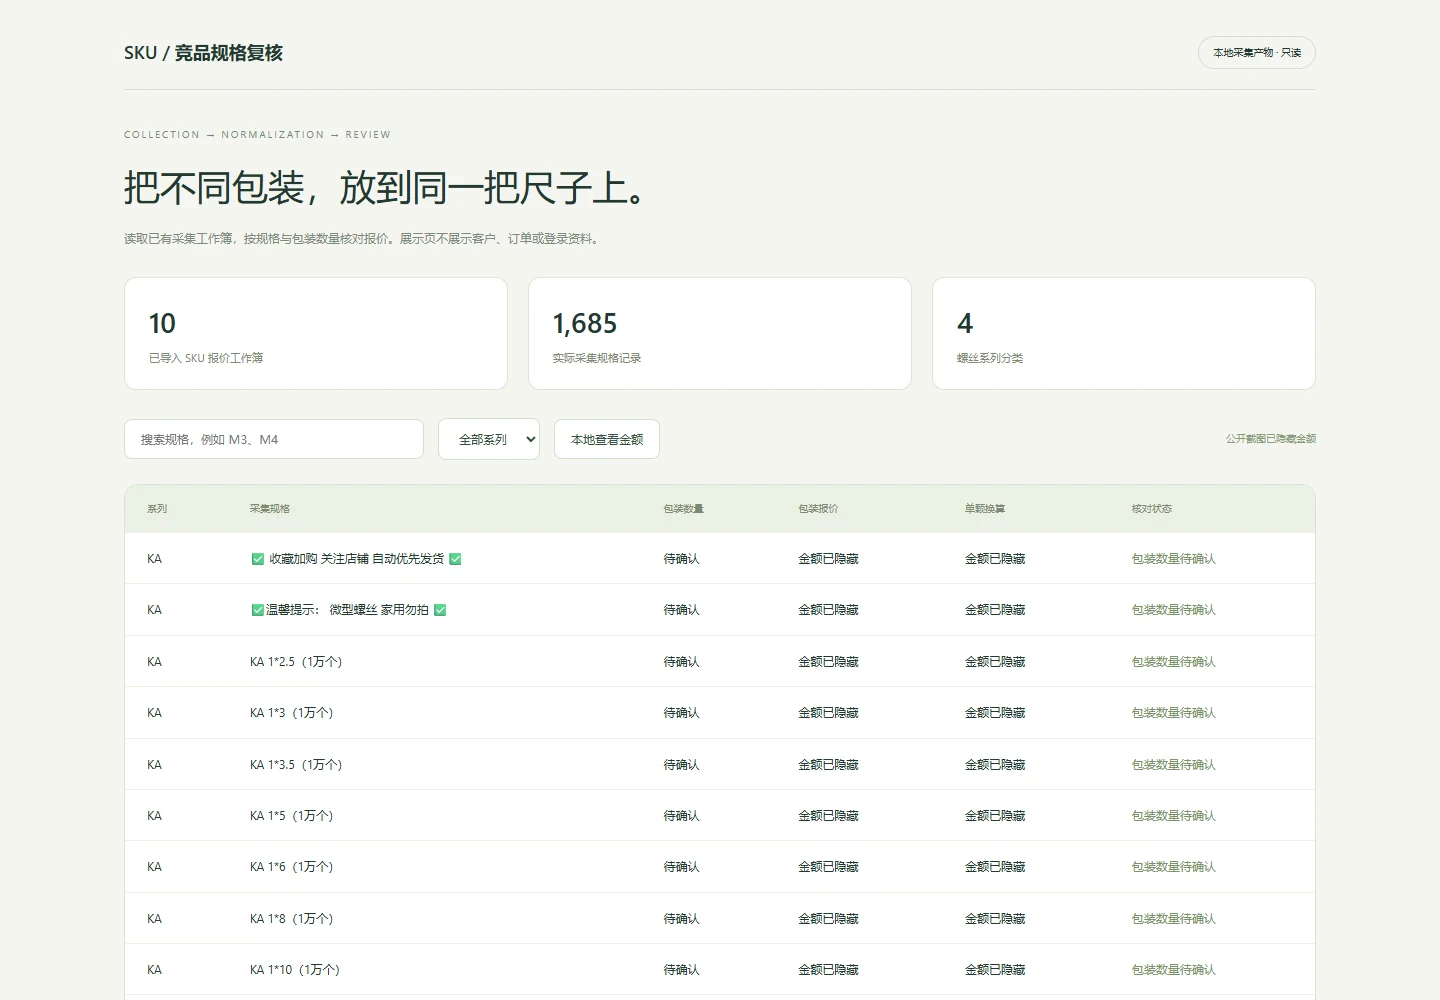Screen dimensions: 1440x1000
Task: Click the 单颗换算 column header
Action: click(x=985, y=509)
